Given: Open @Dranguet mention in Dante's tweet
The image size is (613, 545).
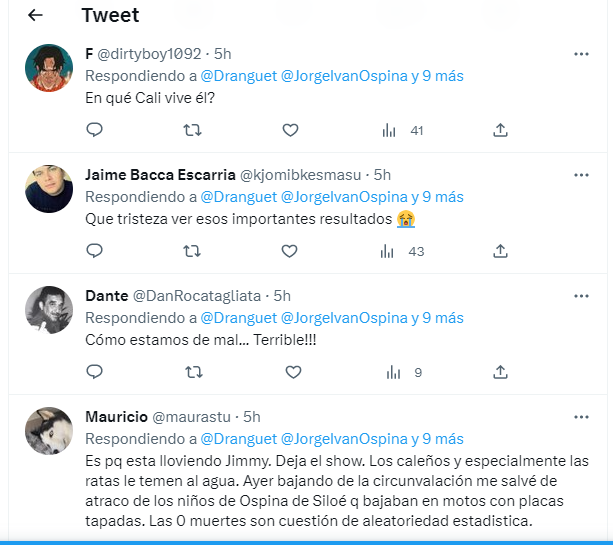Looking at the screenshot, I should pos(239,318).
